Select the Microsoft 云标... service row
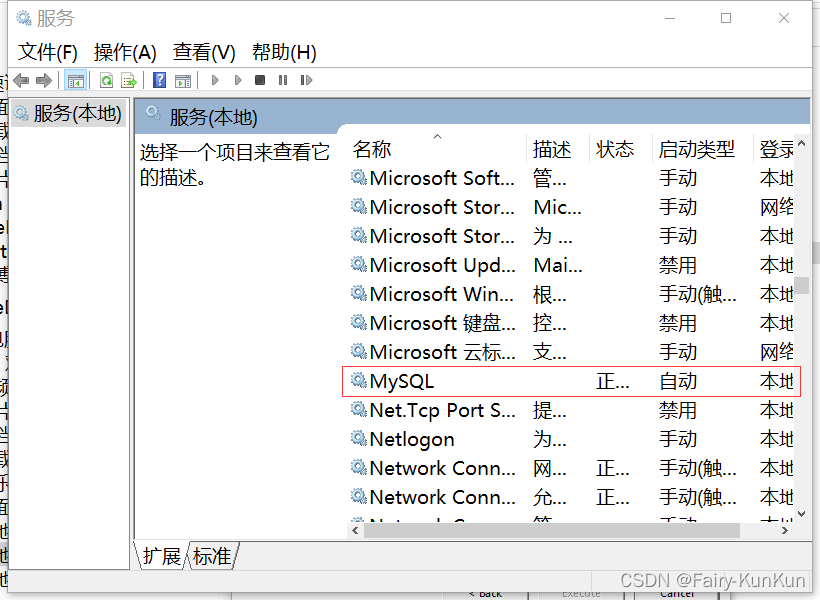Image resolution: width=820 pixels, height=600 pixels. pos(572,352)
